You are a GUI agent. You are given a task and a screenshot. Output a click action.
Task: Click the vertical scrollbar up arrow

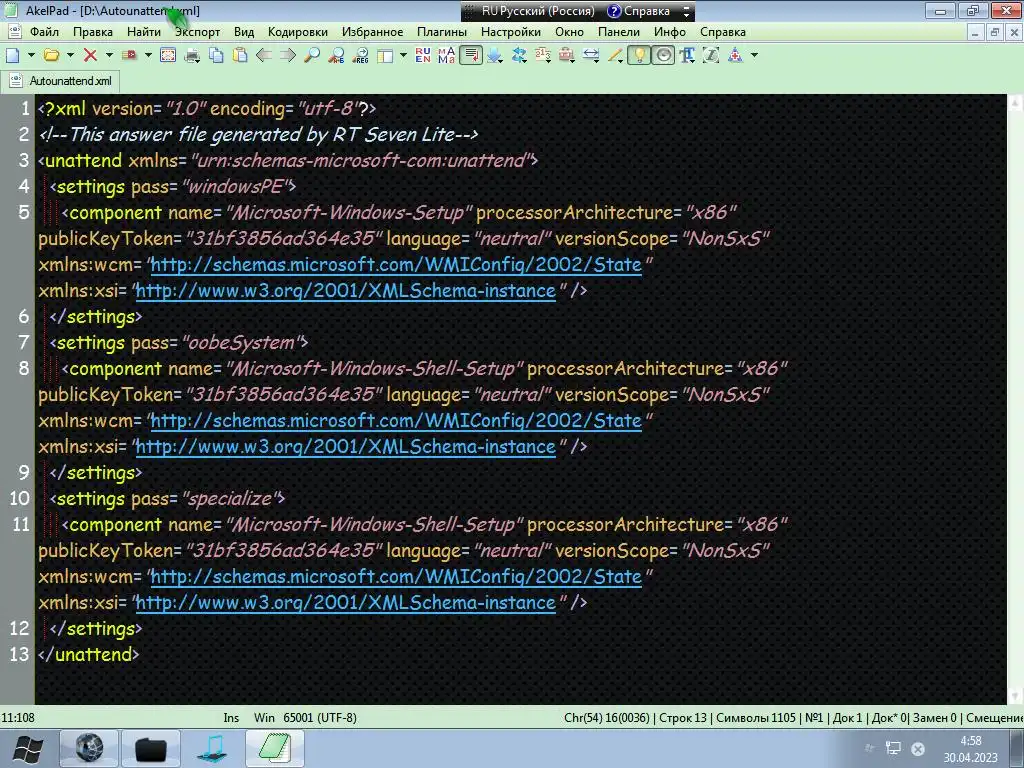pyautogui.click(x=1016, y=103)
